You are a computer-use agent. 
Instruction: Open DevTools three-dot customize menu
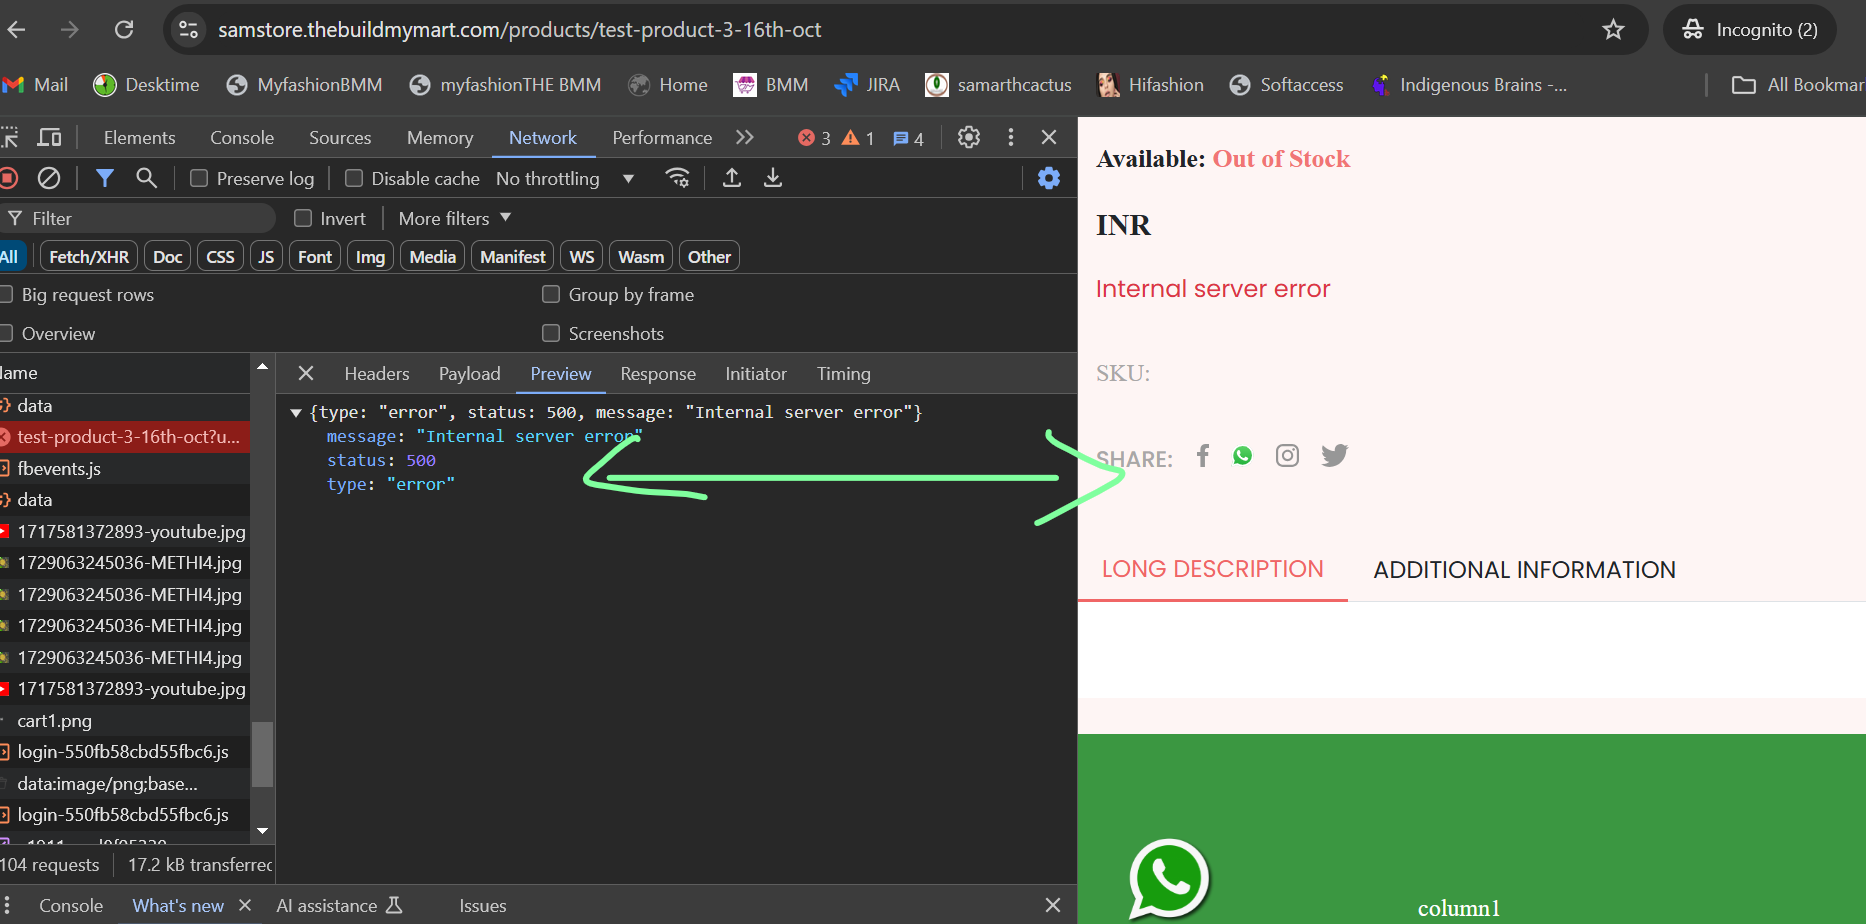click(1011, 137)
